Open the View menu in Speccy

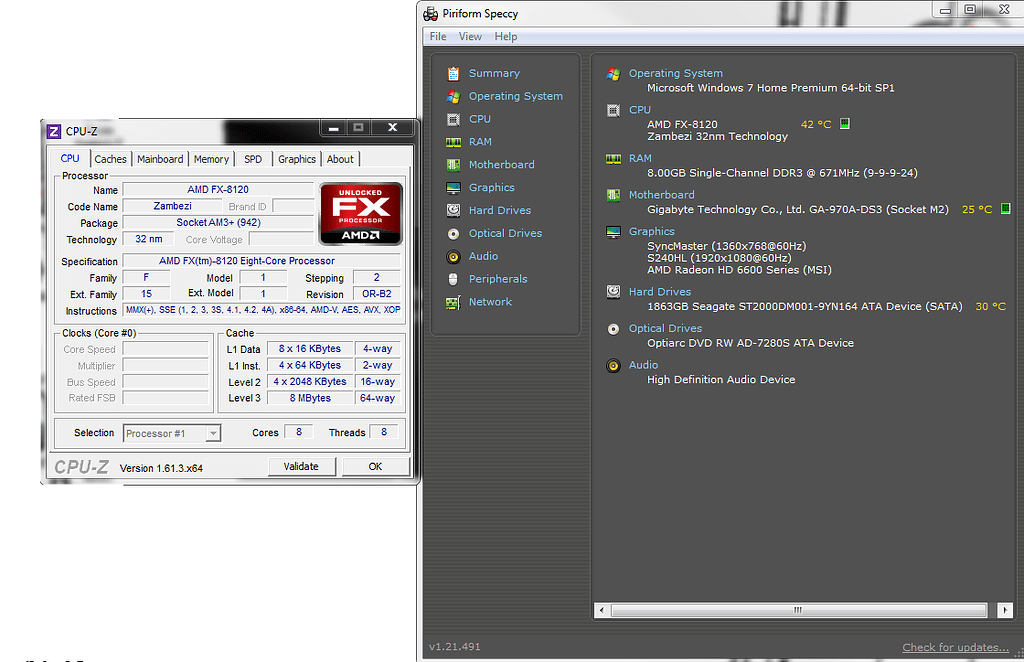pyautogui.click(x=470, y=37)
